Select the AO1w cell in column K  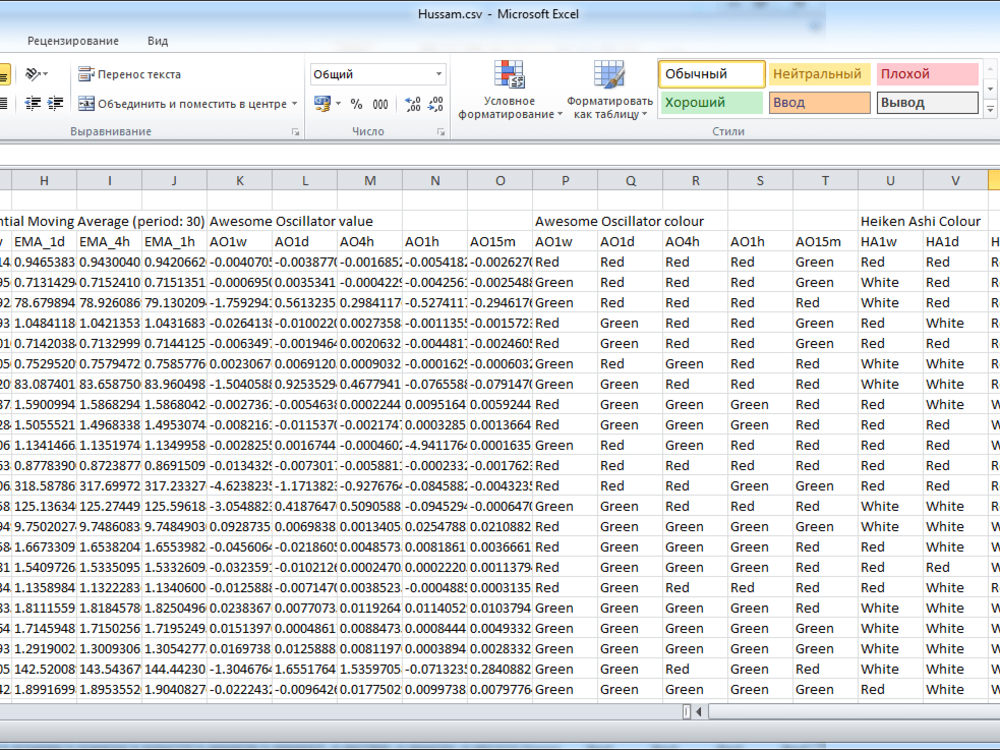[240, 242]
